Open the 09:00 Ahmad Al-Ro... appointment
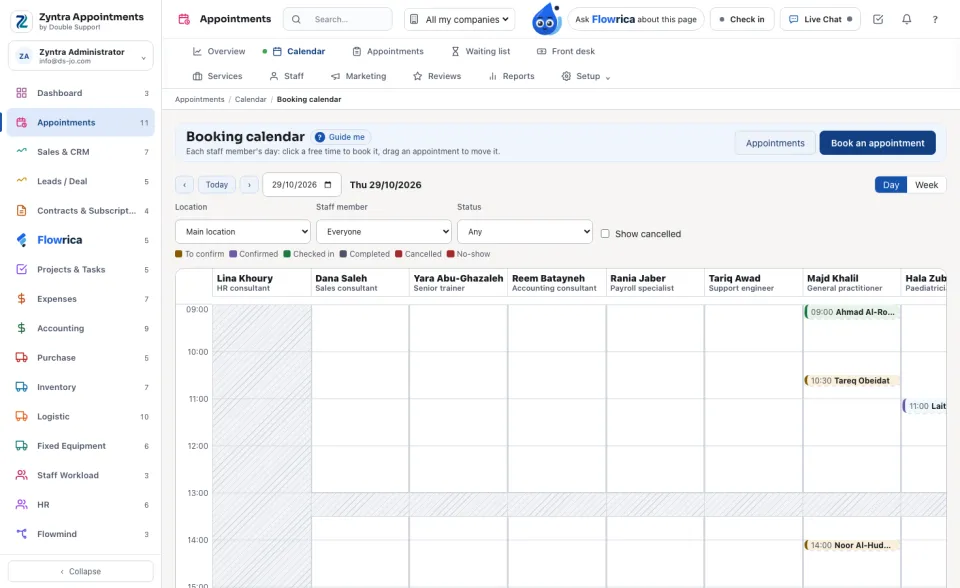Image resolution: width=960 pixels, height=588 pixels. 851,312
